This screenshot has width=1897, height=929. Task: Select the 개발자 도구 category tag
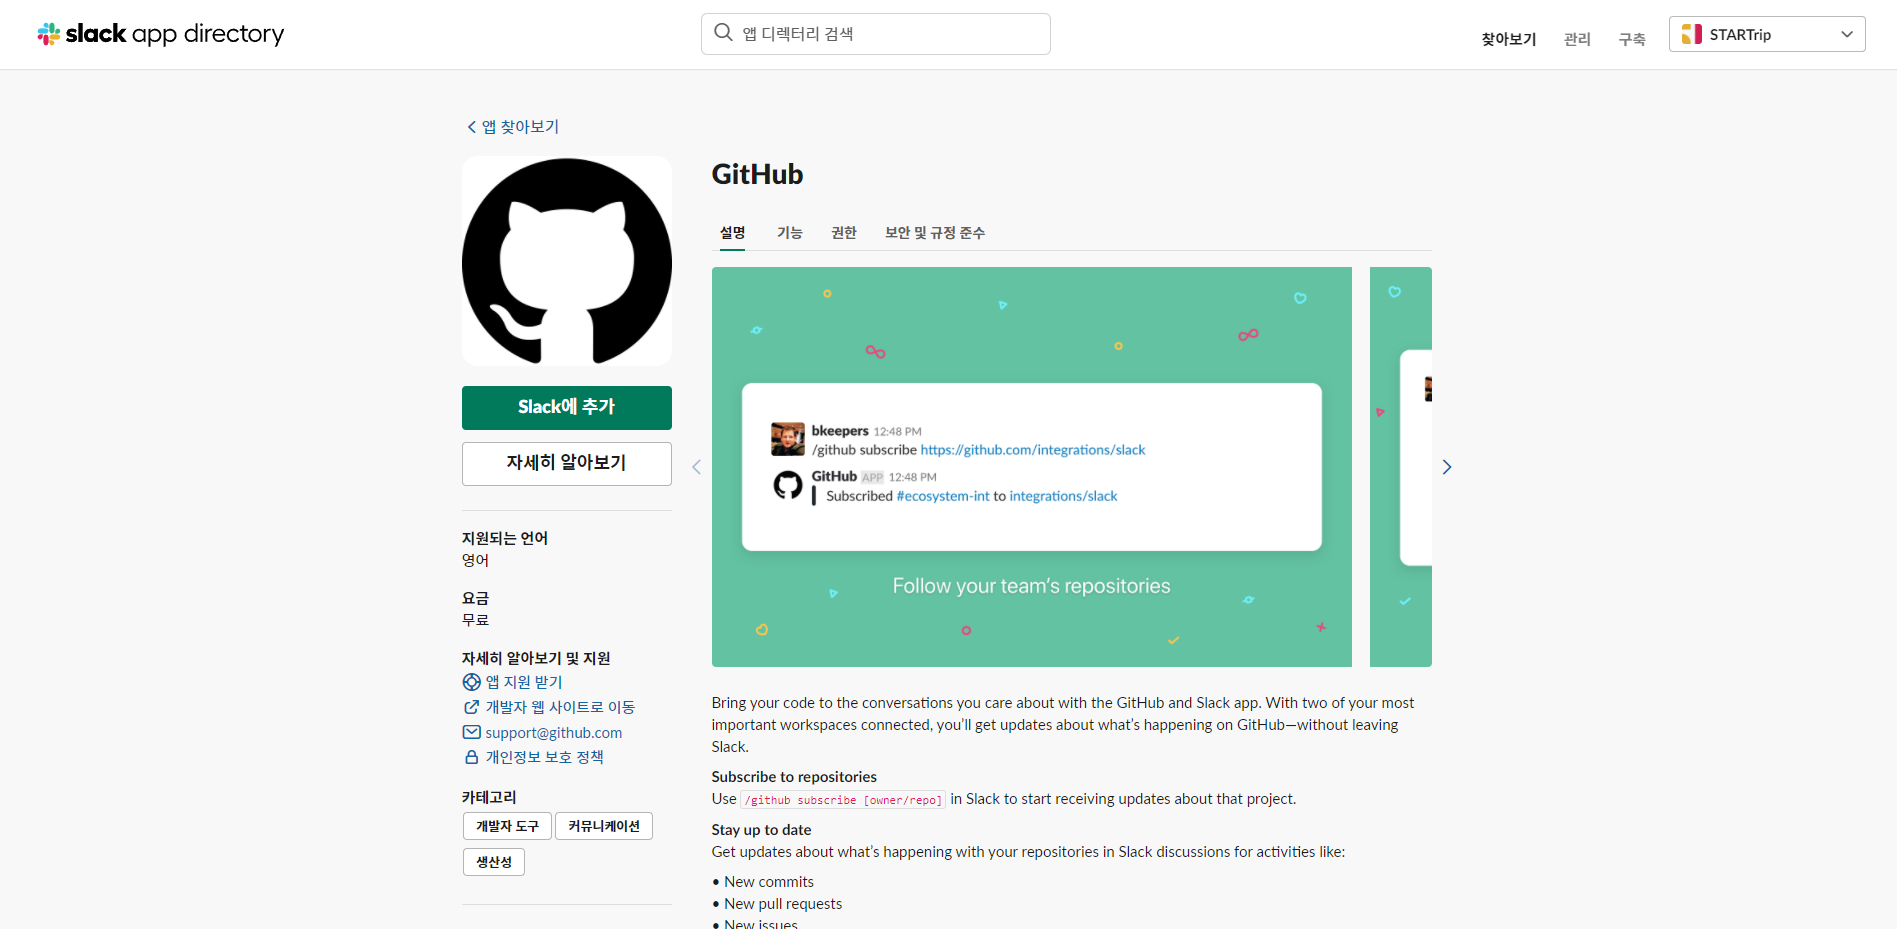click(507, 826)
